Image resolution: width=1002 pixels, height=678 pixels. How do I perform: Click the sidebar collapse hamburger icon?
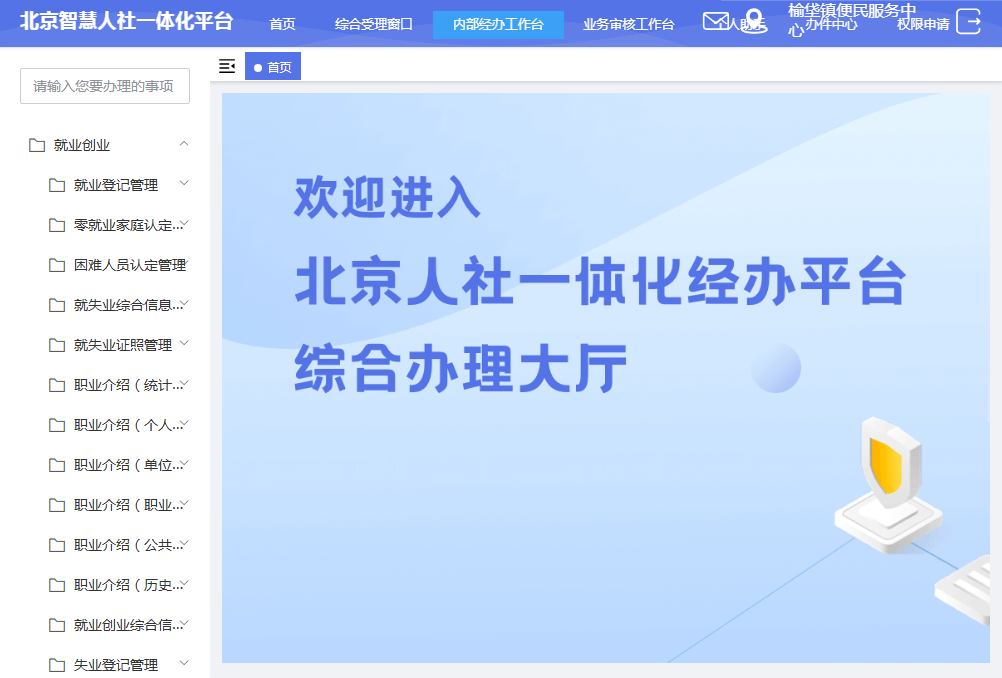click(x=227, y=66)
